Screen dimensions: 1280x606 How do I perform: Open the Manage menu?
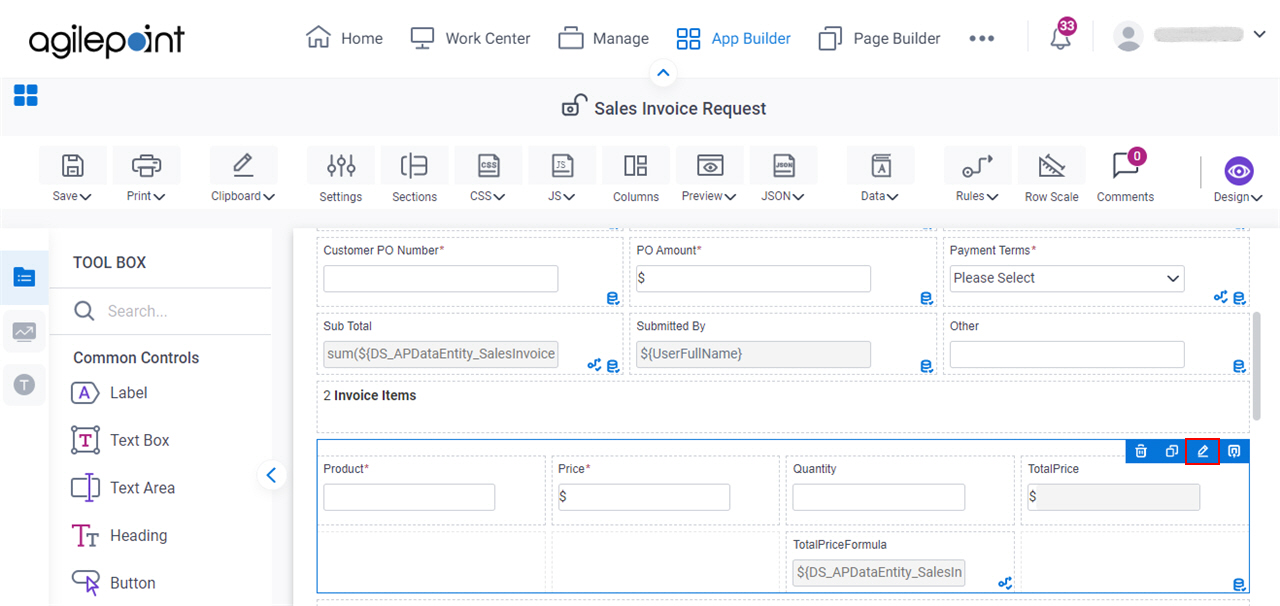604,38
